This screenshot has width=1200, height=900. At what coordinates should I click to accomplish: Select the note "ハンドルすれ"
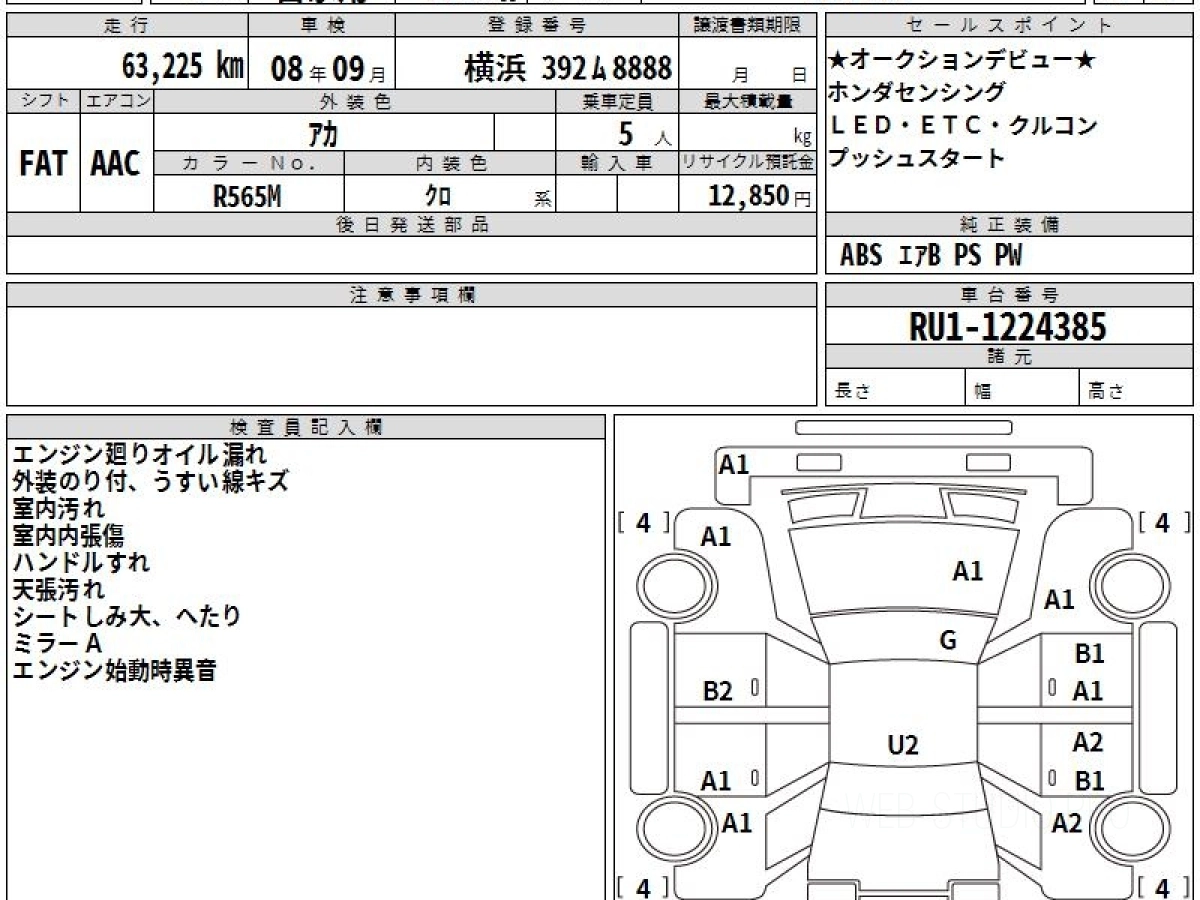point(81,562)
